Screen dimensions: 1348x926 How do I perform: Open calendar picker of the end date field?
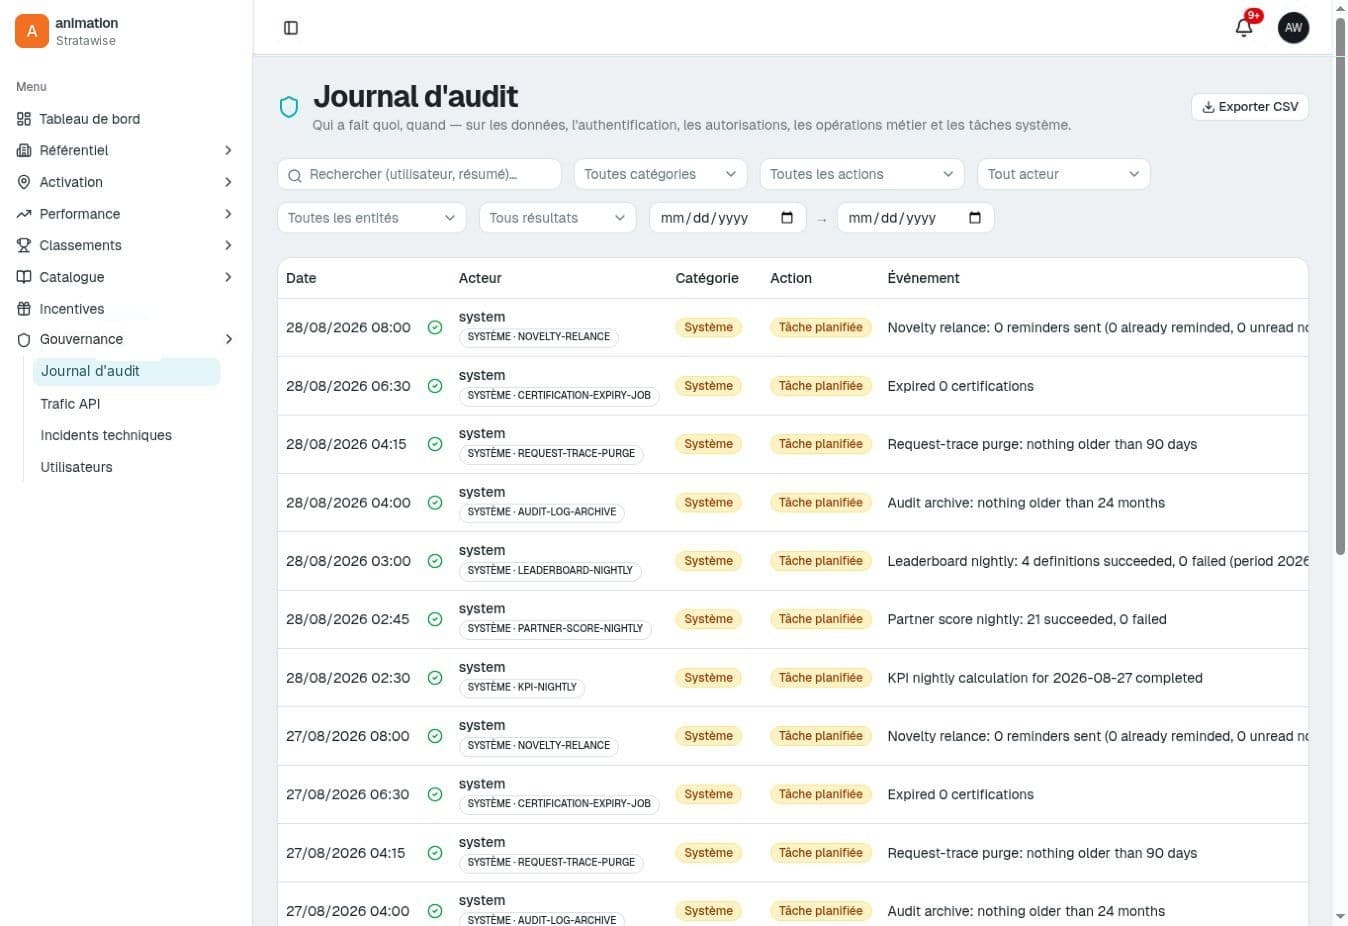click(x=975, y=218)
